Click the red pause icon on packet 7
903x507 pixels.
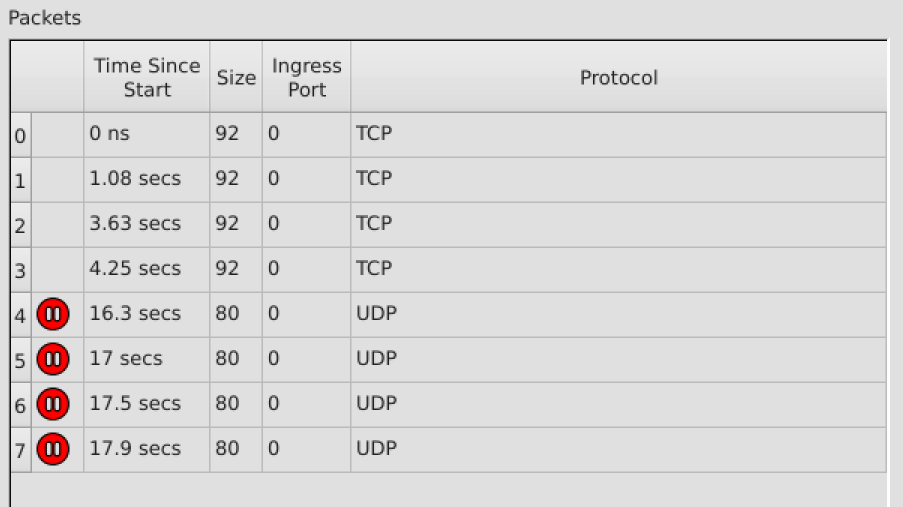tap(53, 450)
